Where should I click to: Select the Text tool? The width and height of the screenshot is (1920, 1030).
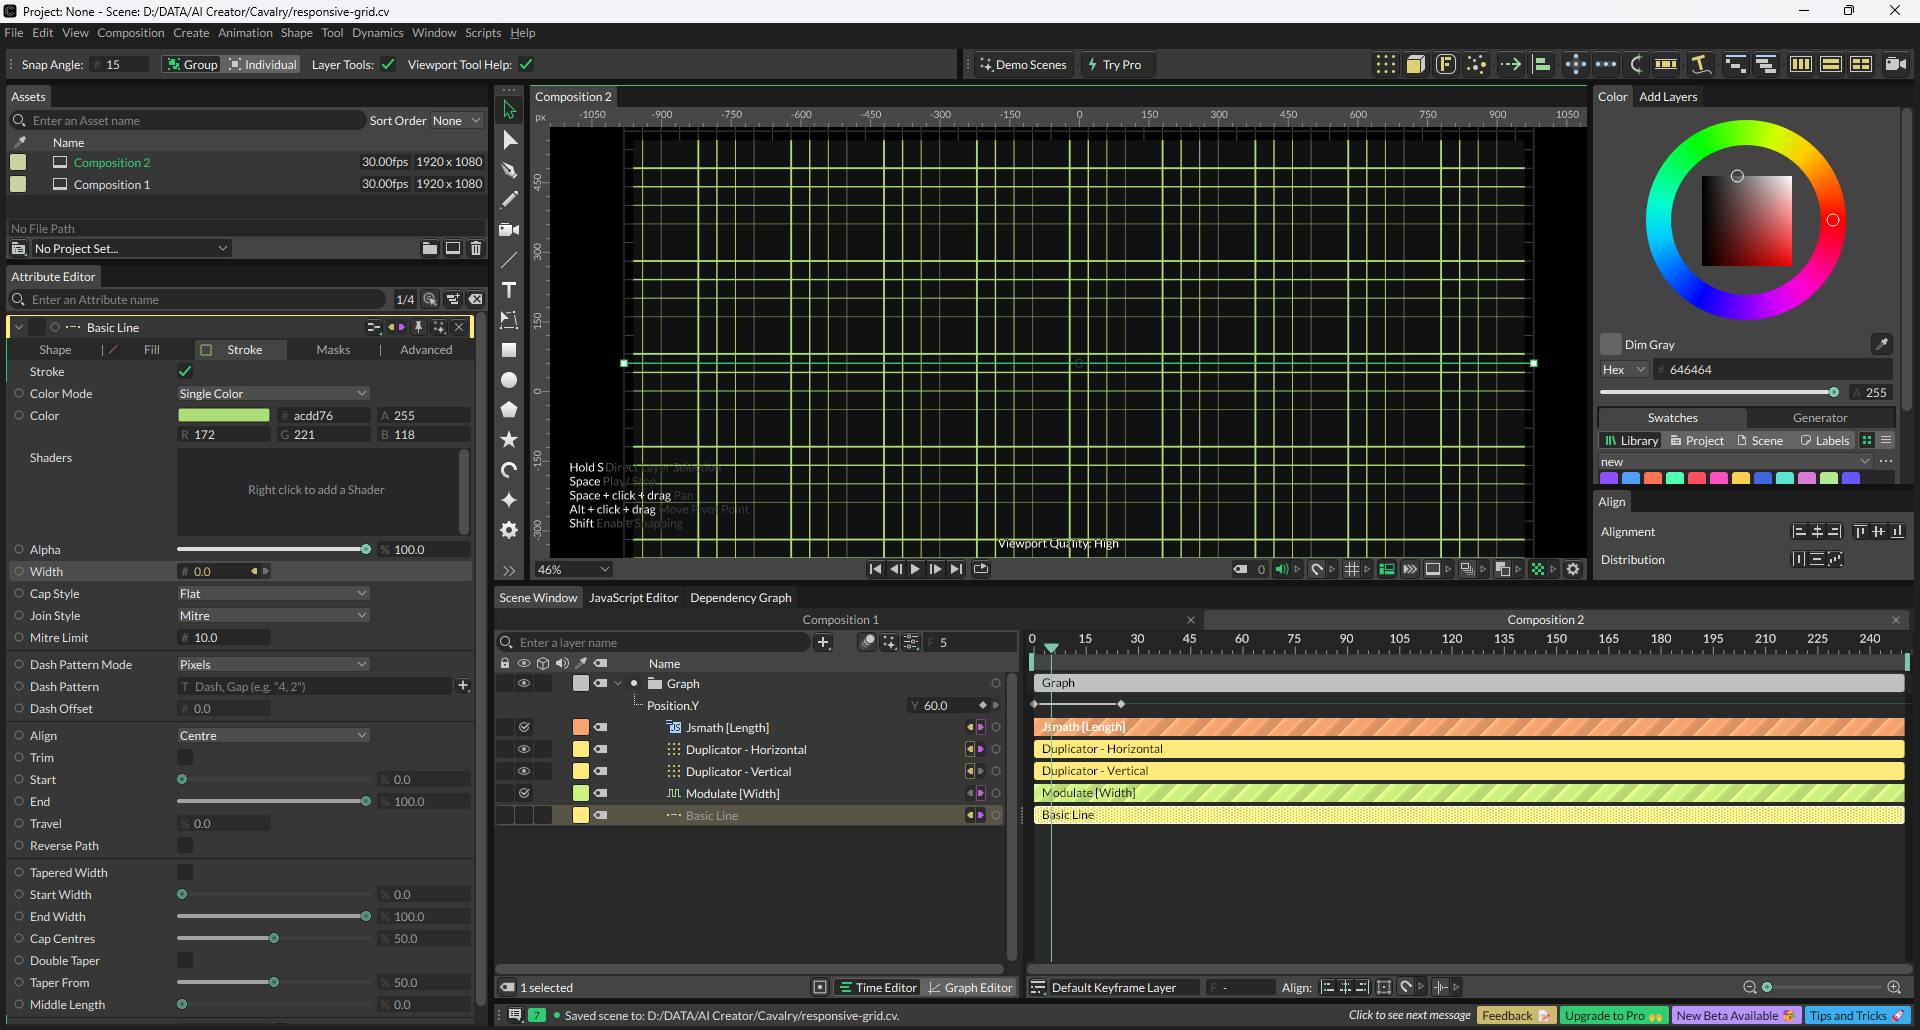point(509,290)
